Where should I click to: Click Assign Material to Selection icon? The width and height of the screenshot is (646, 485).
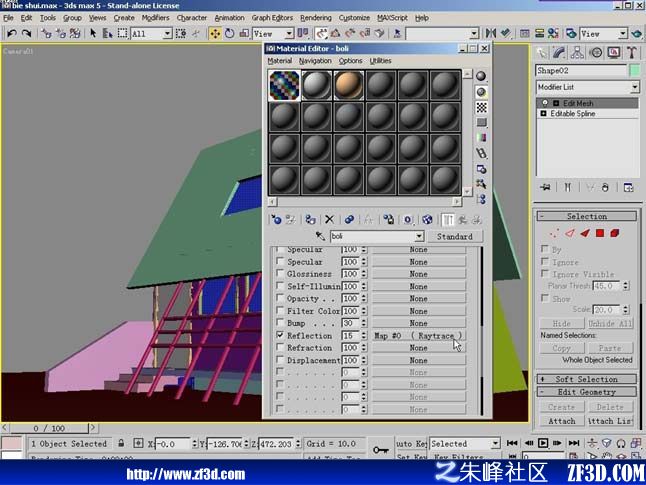pos(310,220)
